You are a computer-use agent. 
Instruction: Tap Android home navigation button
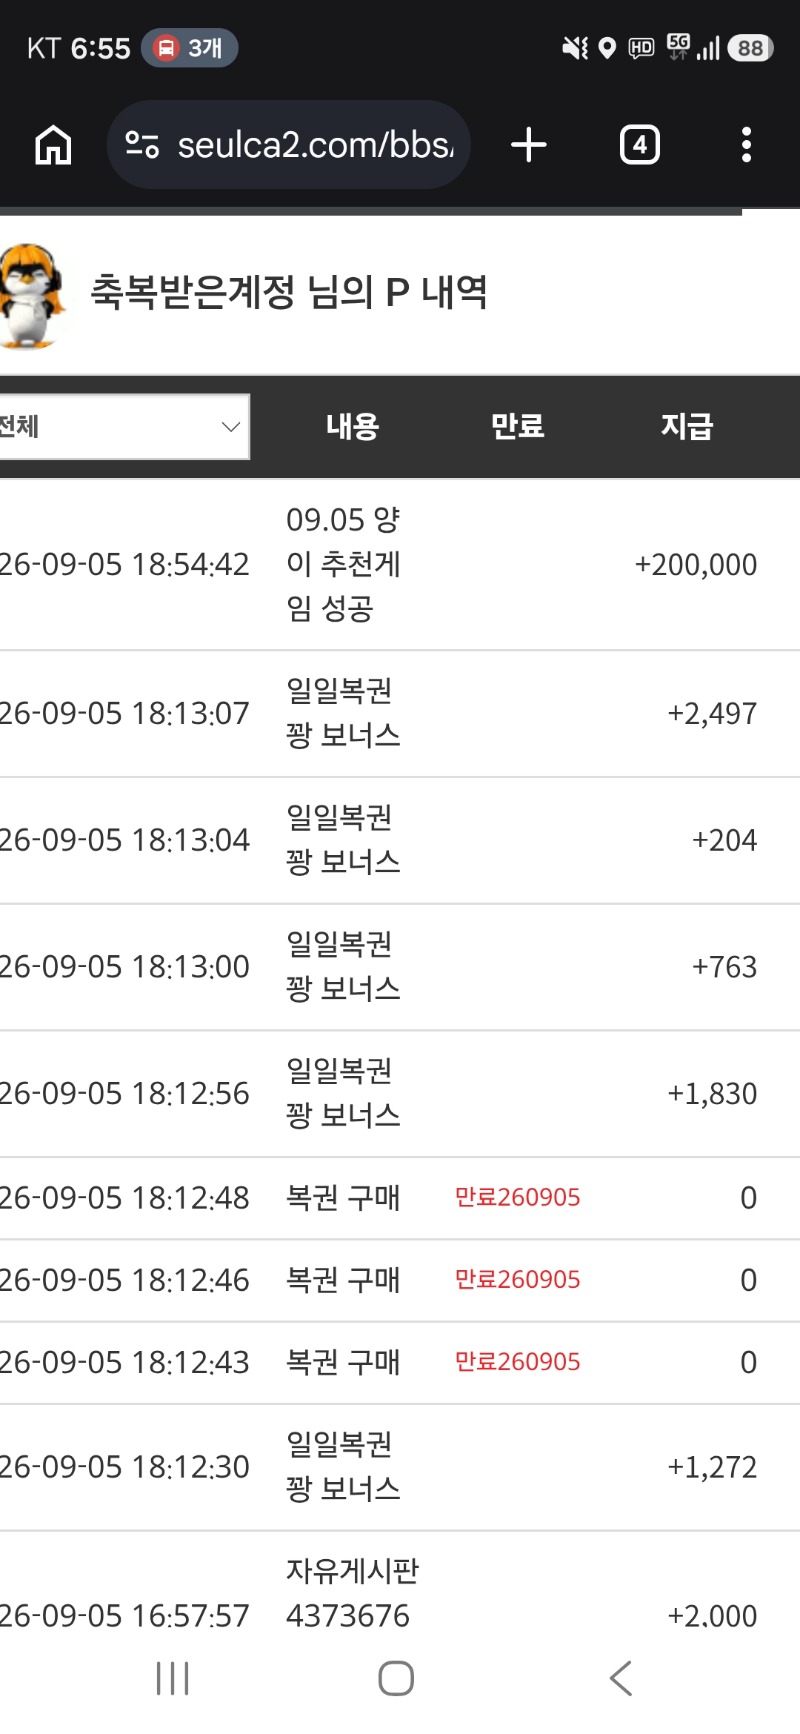396,1678
